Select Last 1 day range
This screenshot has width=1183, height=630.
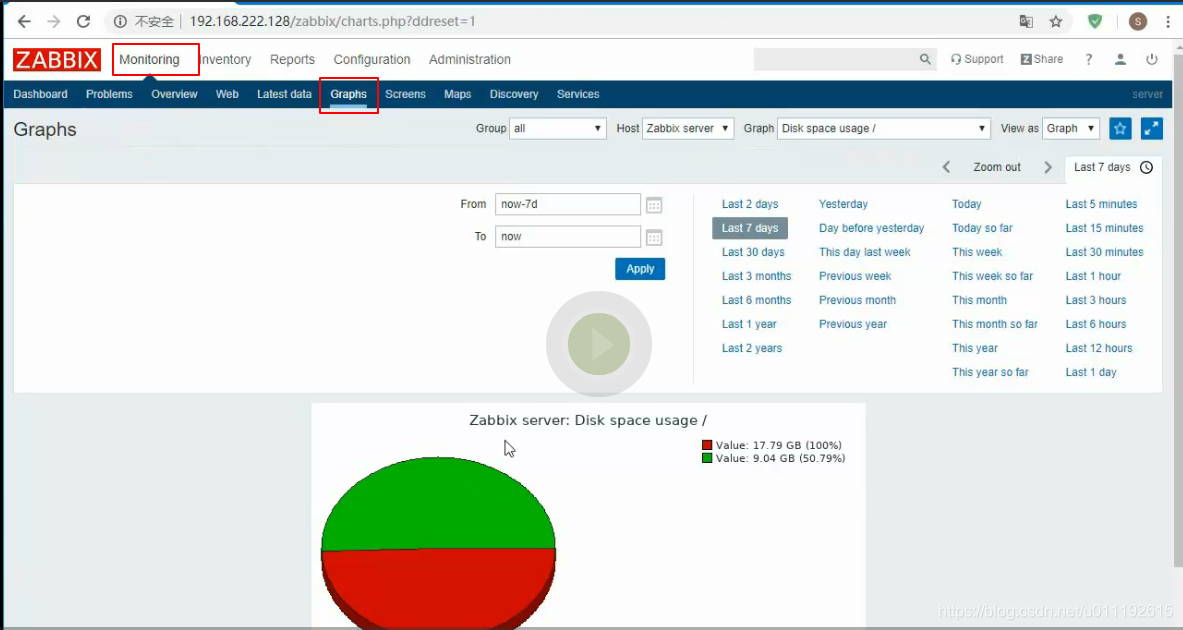1091,372
